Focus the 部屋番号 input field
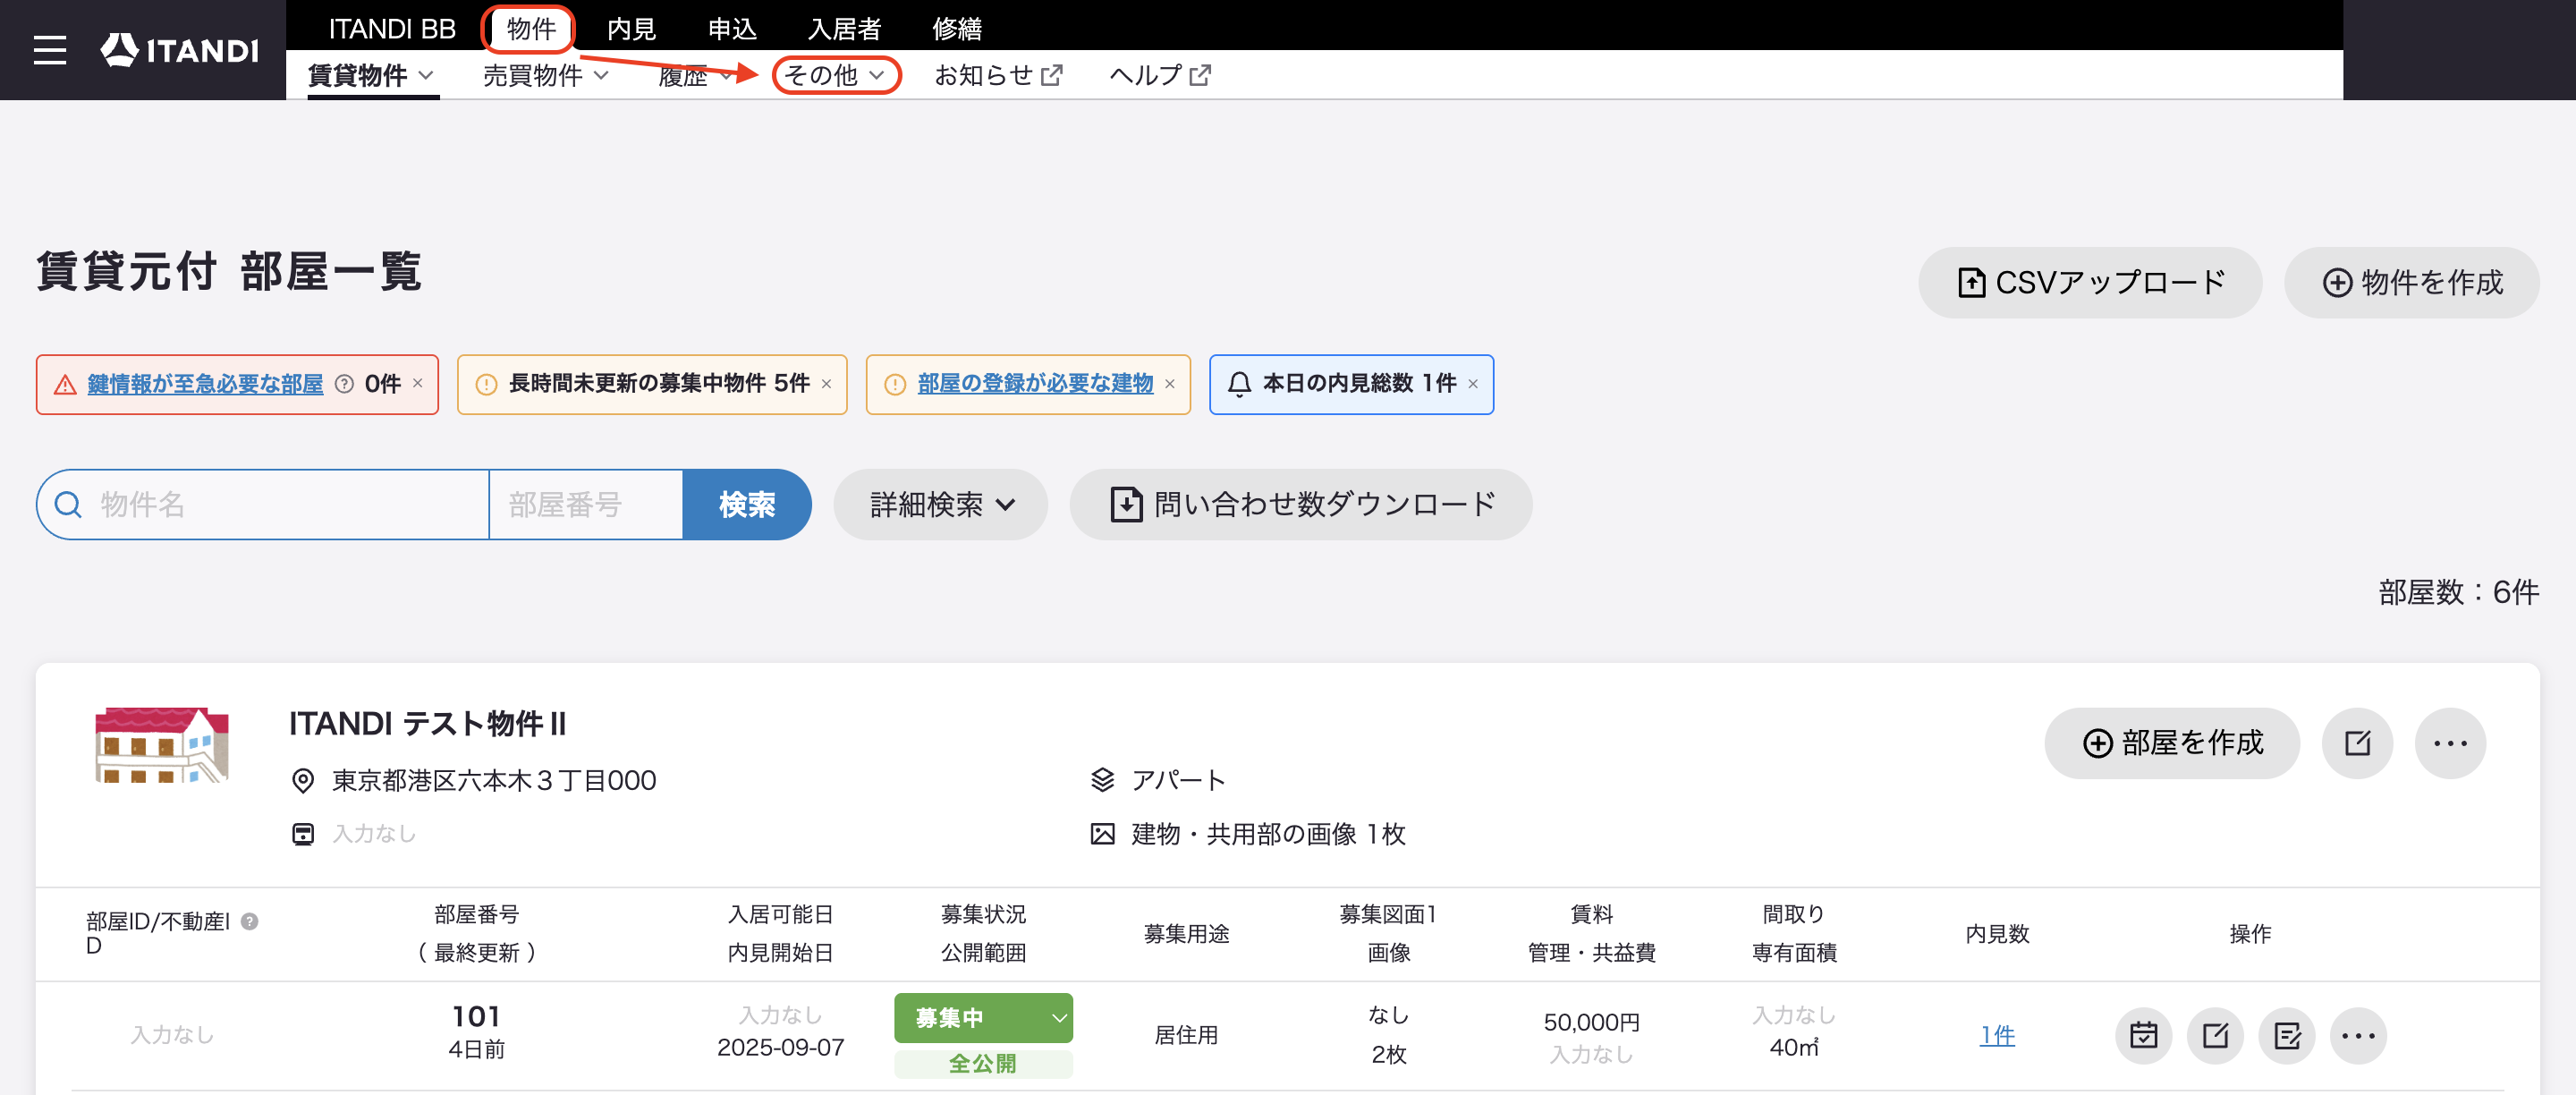2576x1095 pixels. pos(586,504)
